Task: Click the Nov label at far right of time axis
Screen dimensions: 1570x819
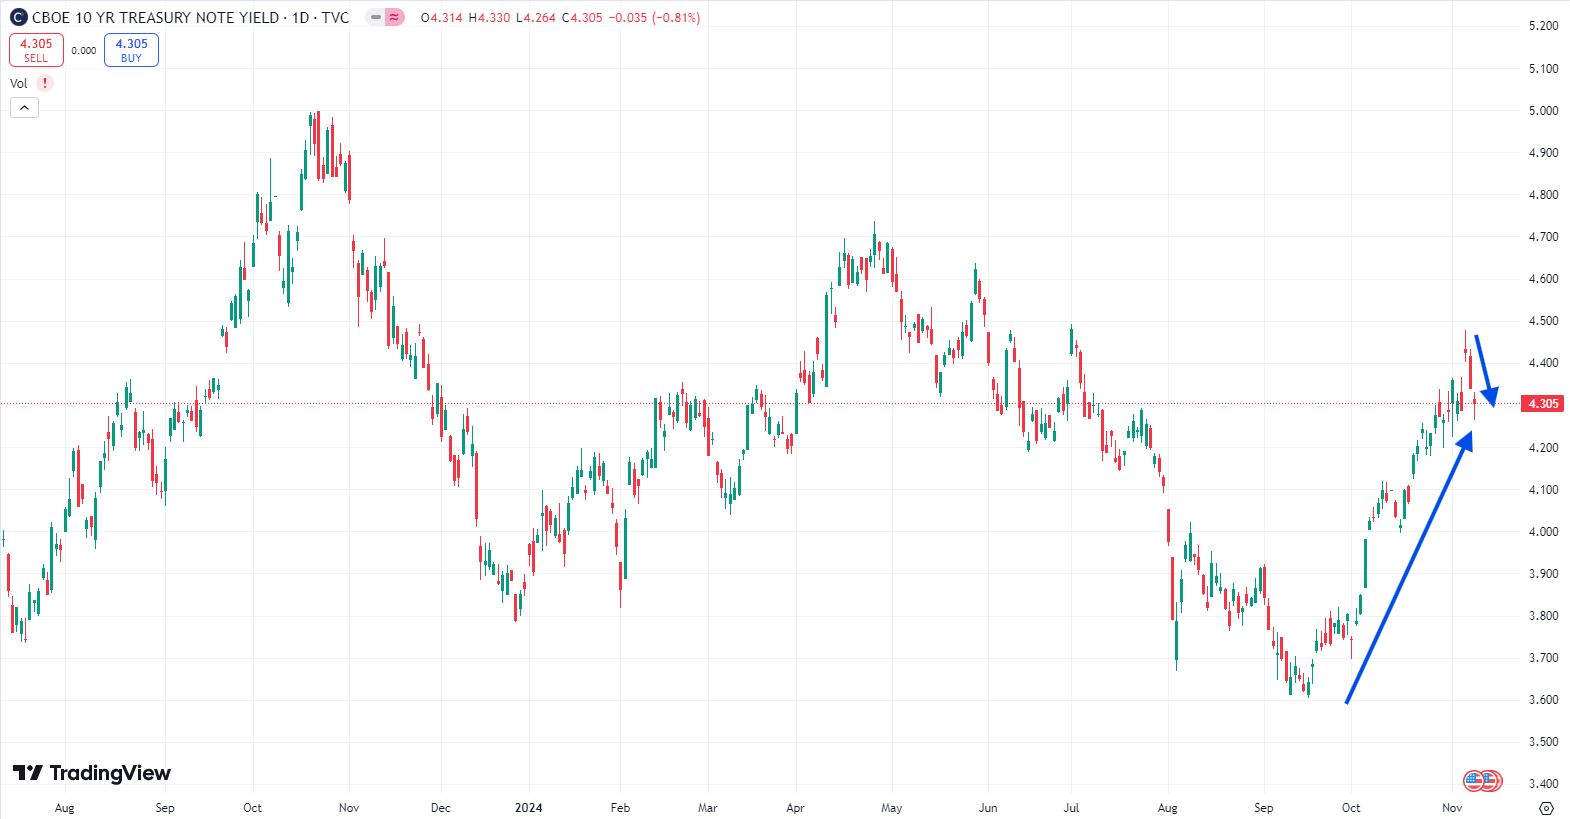Action: 1452,808
